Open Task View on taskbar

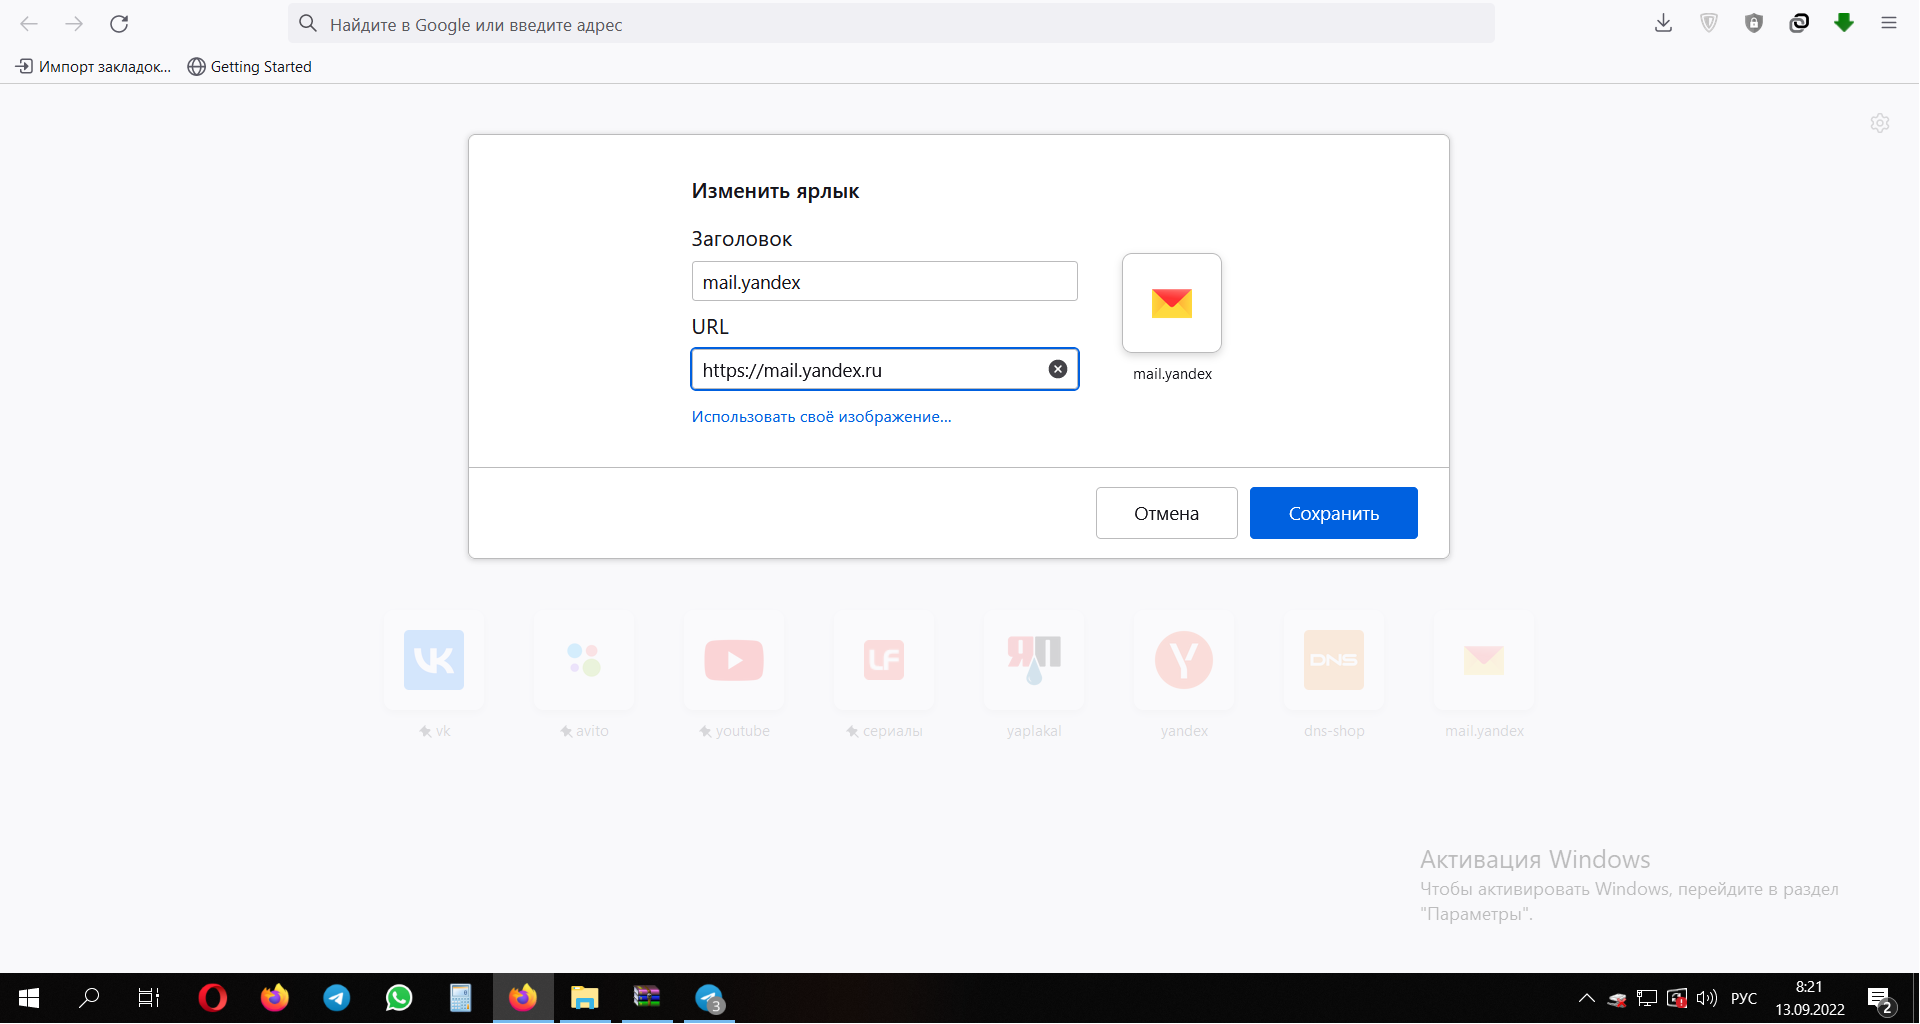point(149,998)
